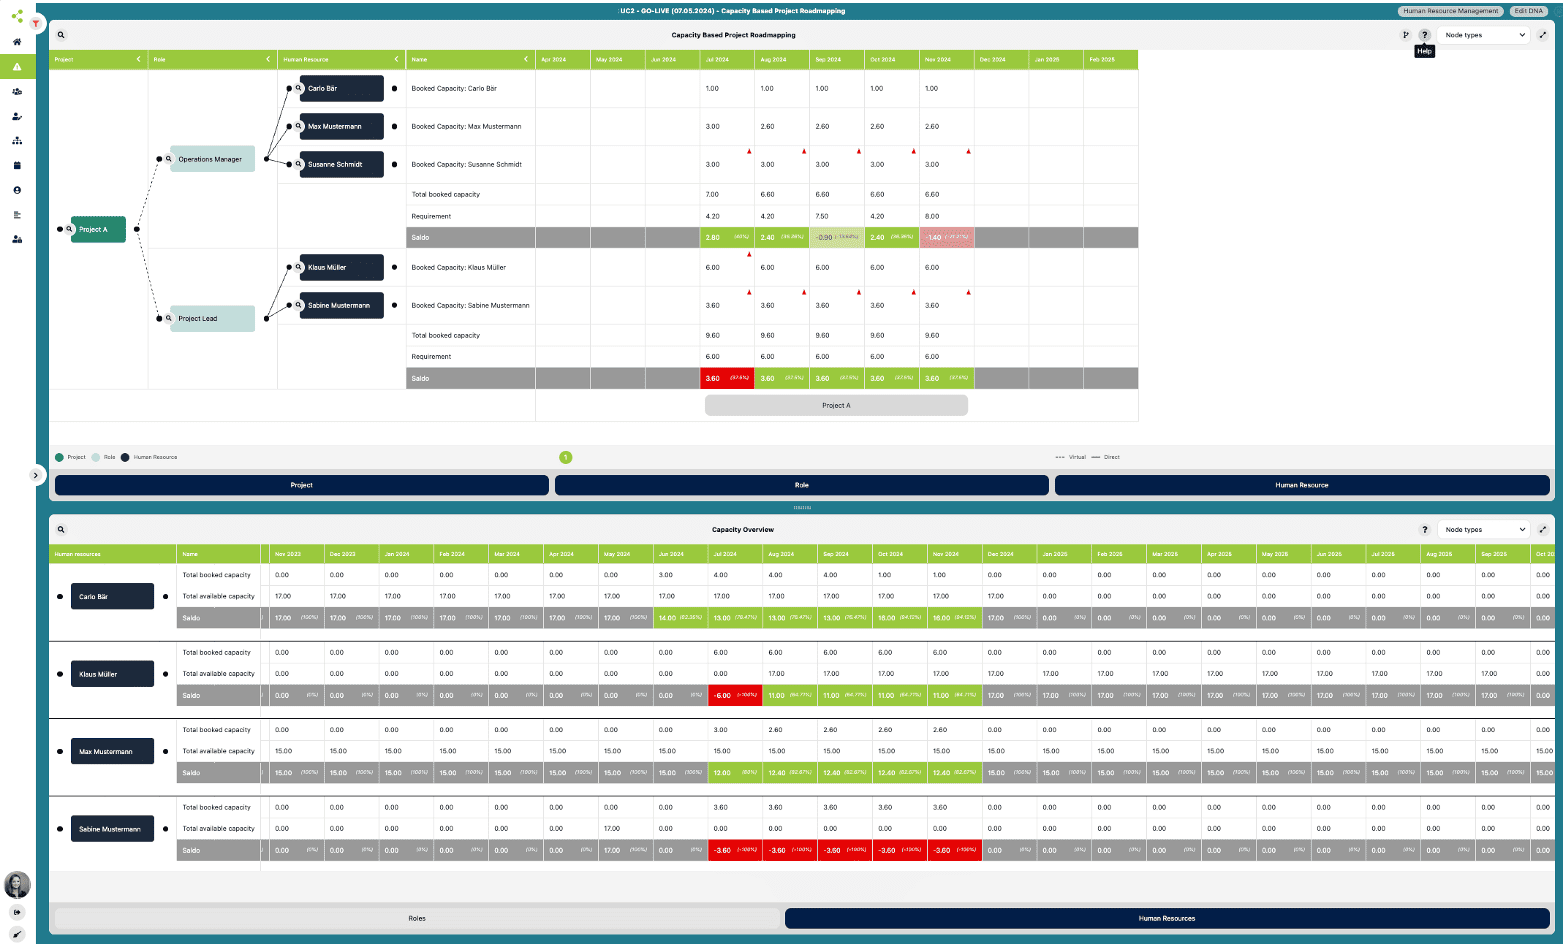Click Human Resource Management button
Image resolution: width=1566 pixels, height=946 pixels.
click(1450, 11)
